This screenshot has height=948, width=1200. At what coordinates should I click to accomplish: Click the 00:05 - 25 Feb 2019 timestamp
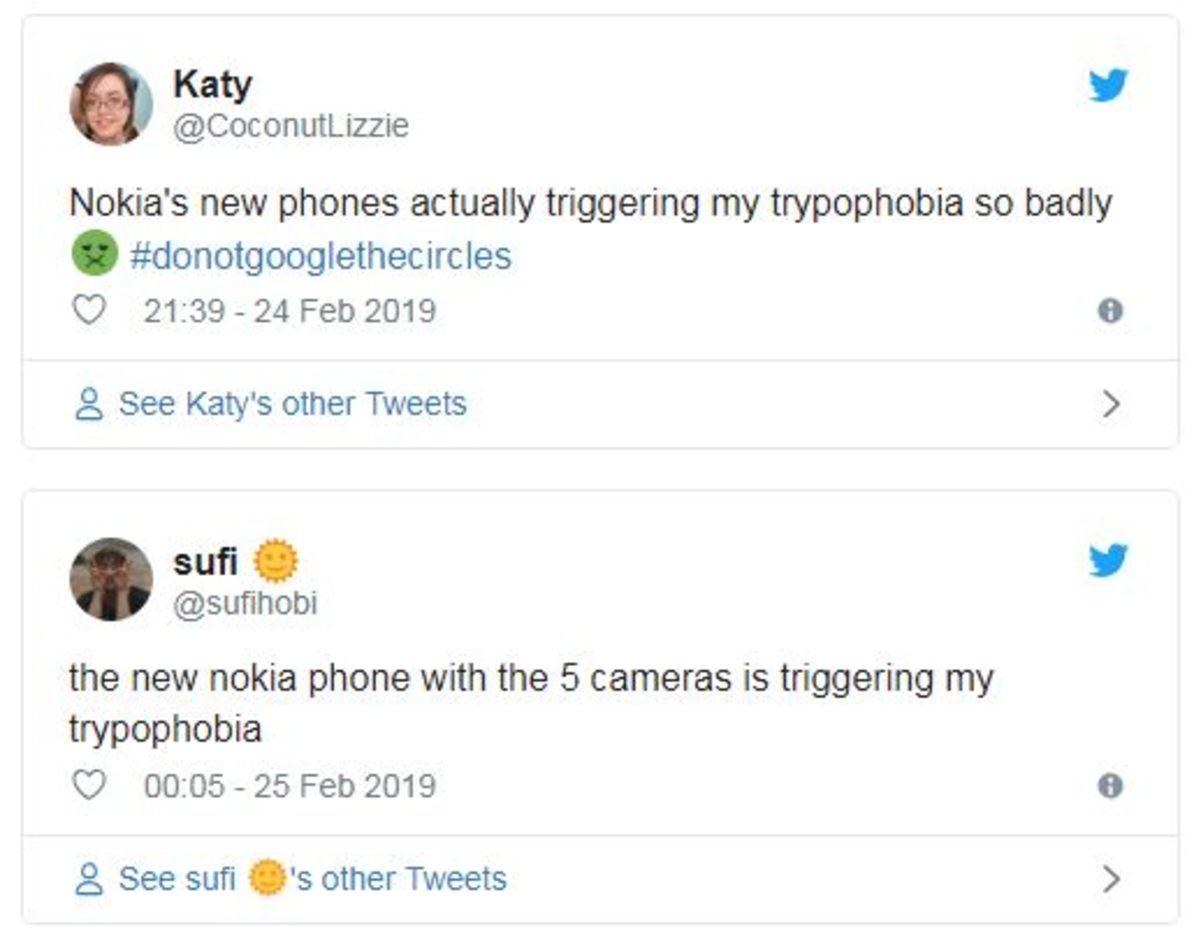click(x=290, y=786)
